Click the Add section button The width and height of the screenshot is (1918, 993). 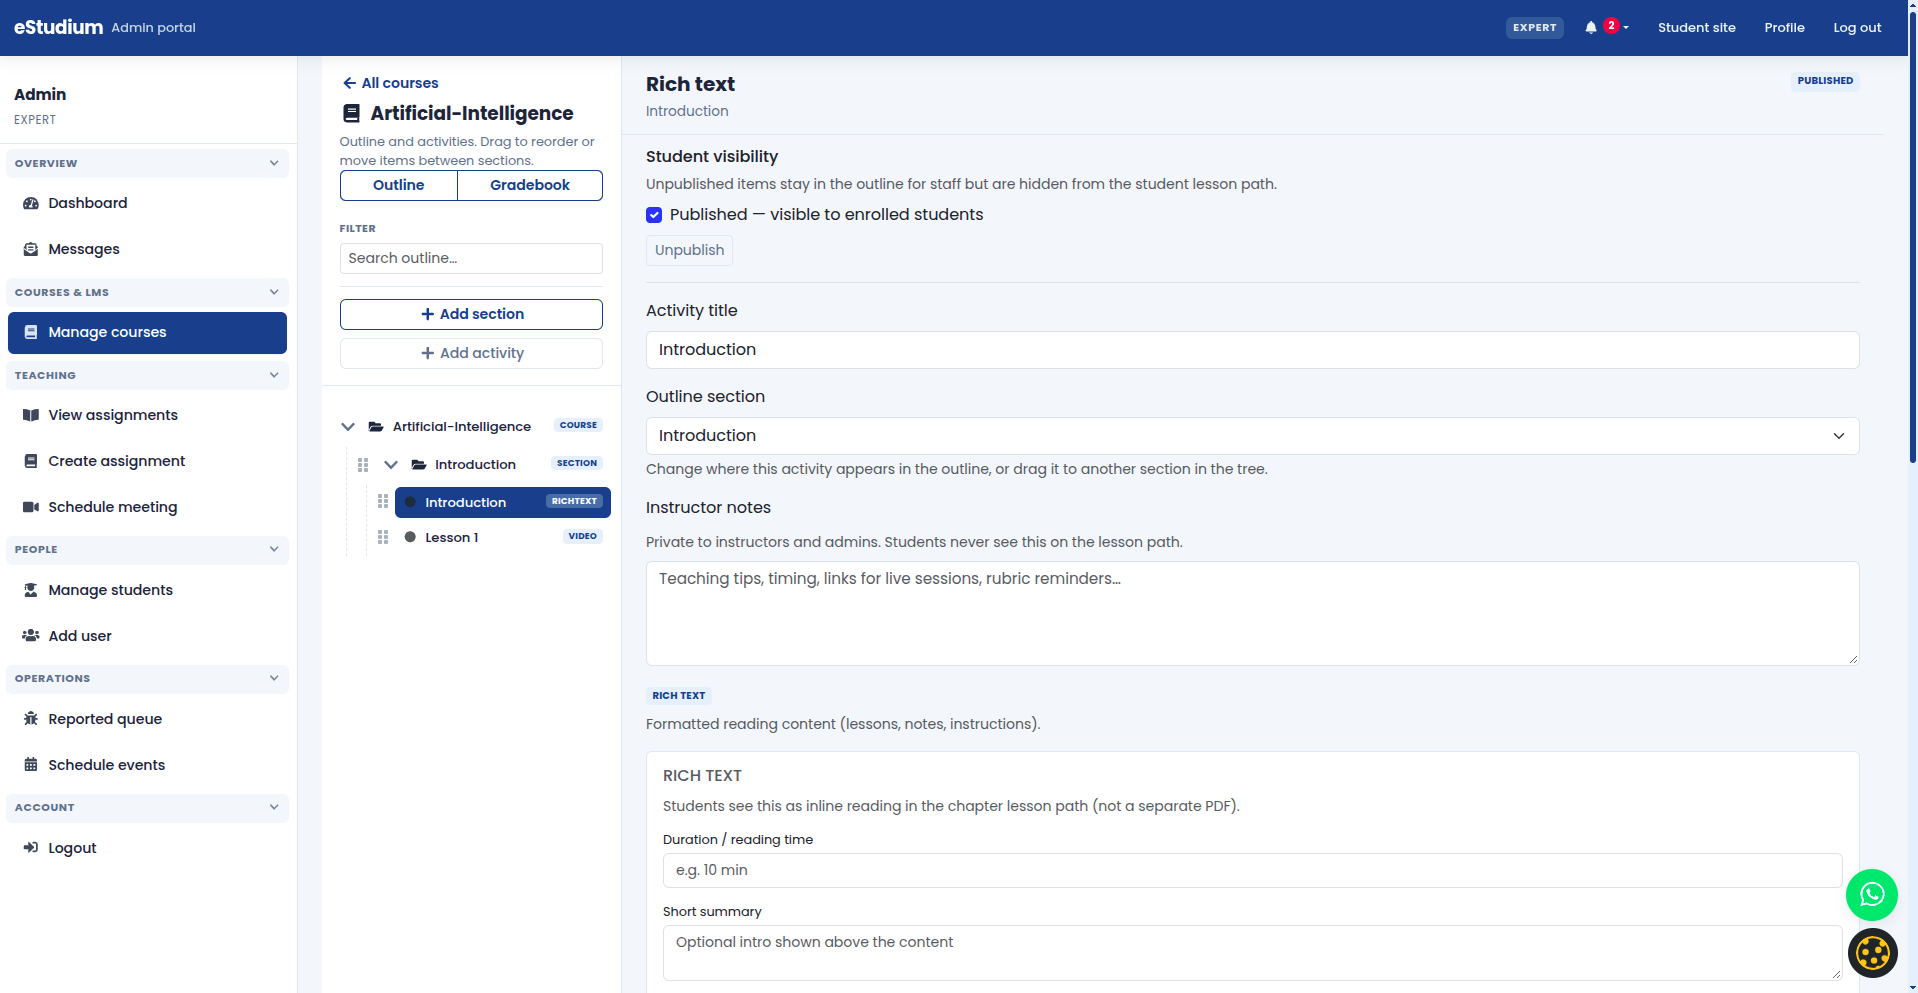471,314
